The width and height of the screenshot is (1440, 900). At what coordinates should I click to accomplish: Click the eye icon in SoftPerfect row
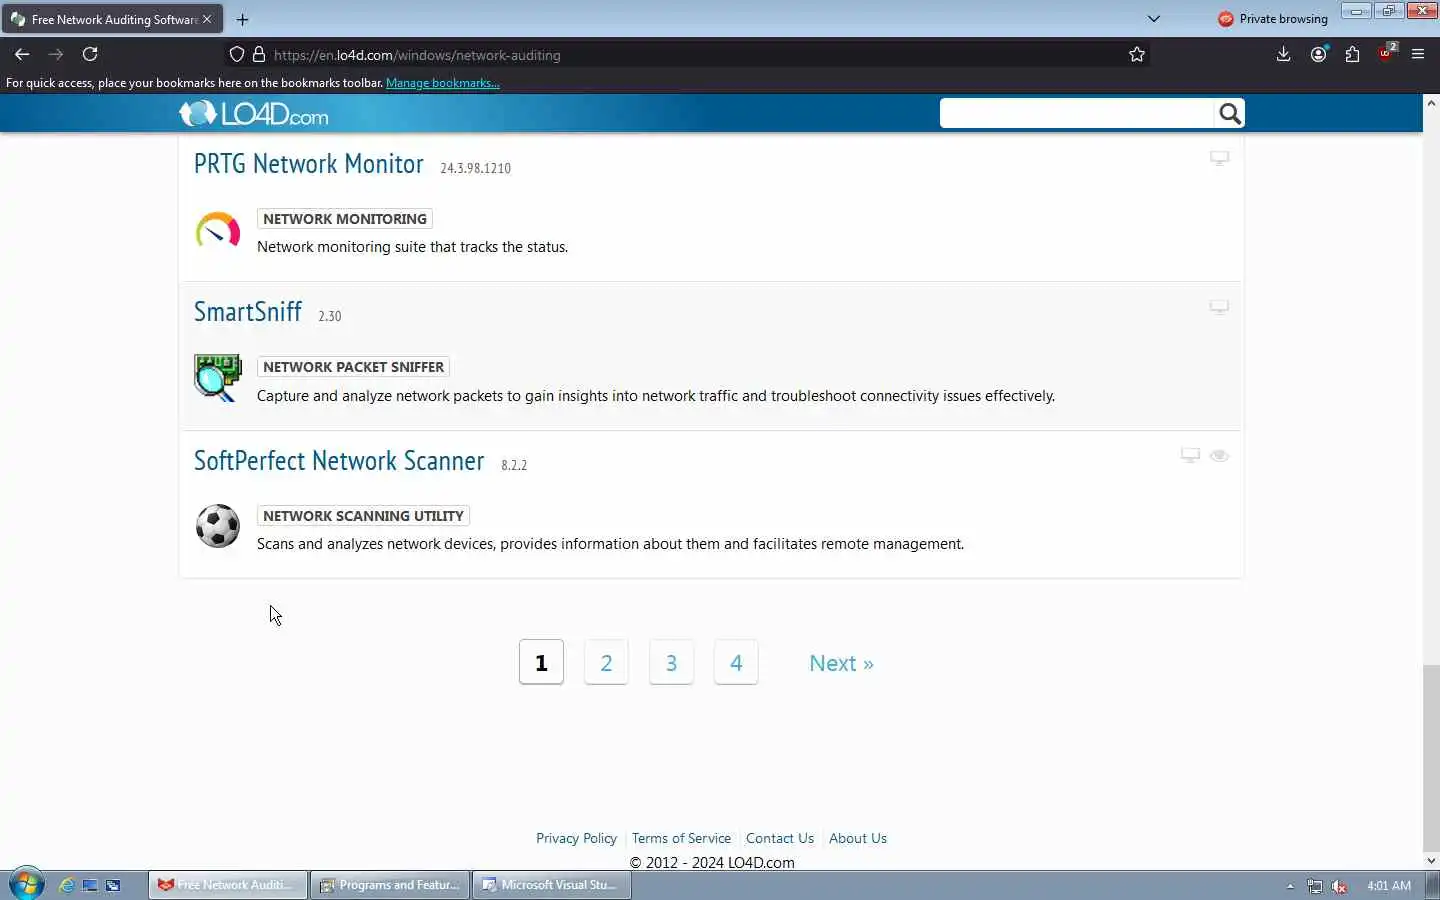[1219, 455]
